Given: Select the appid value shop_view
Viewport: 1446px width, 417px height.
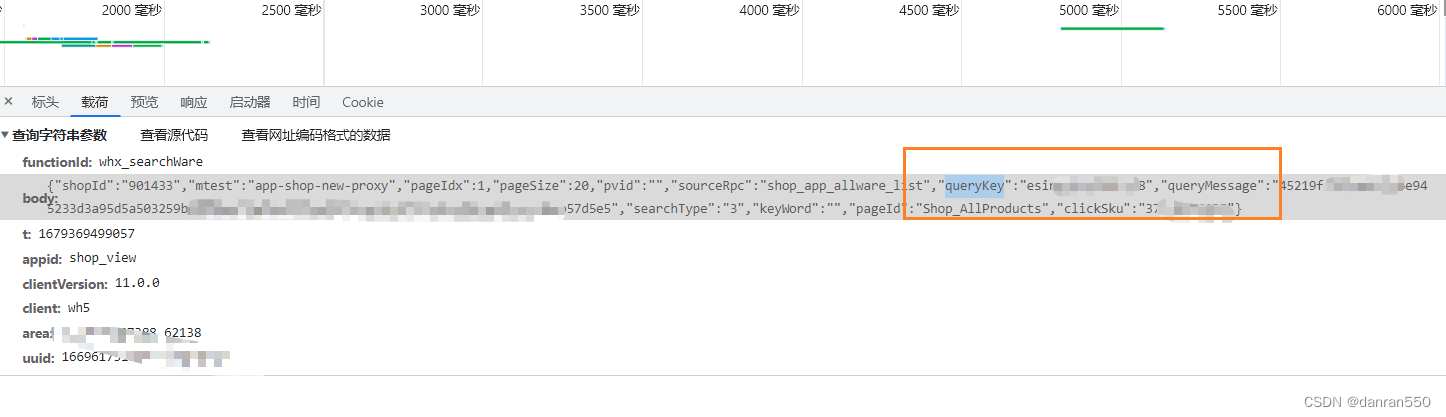Looking at the screenshot, I should click(103, 257).
